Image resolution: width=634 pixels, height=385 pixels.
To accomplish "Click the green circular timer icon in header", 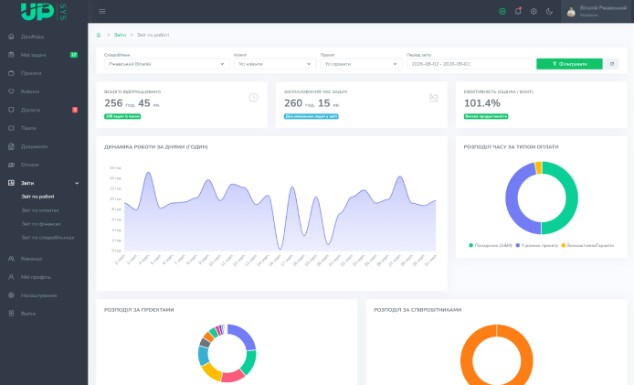I will click(502, 11).
